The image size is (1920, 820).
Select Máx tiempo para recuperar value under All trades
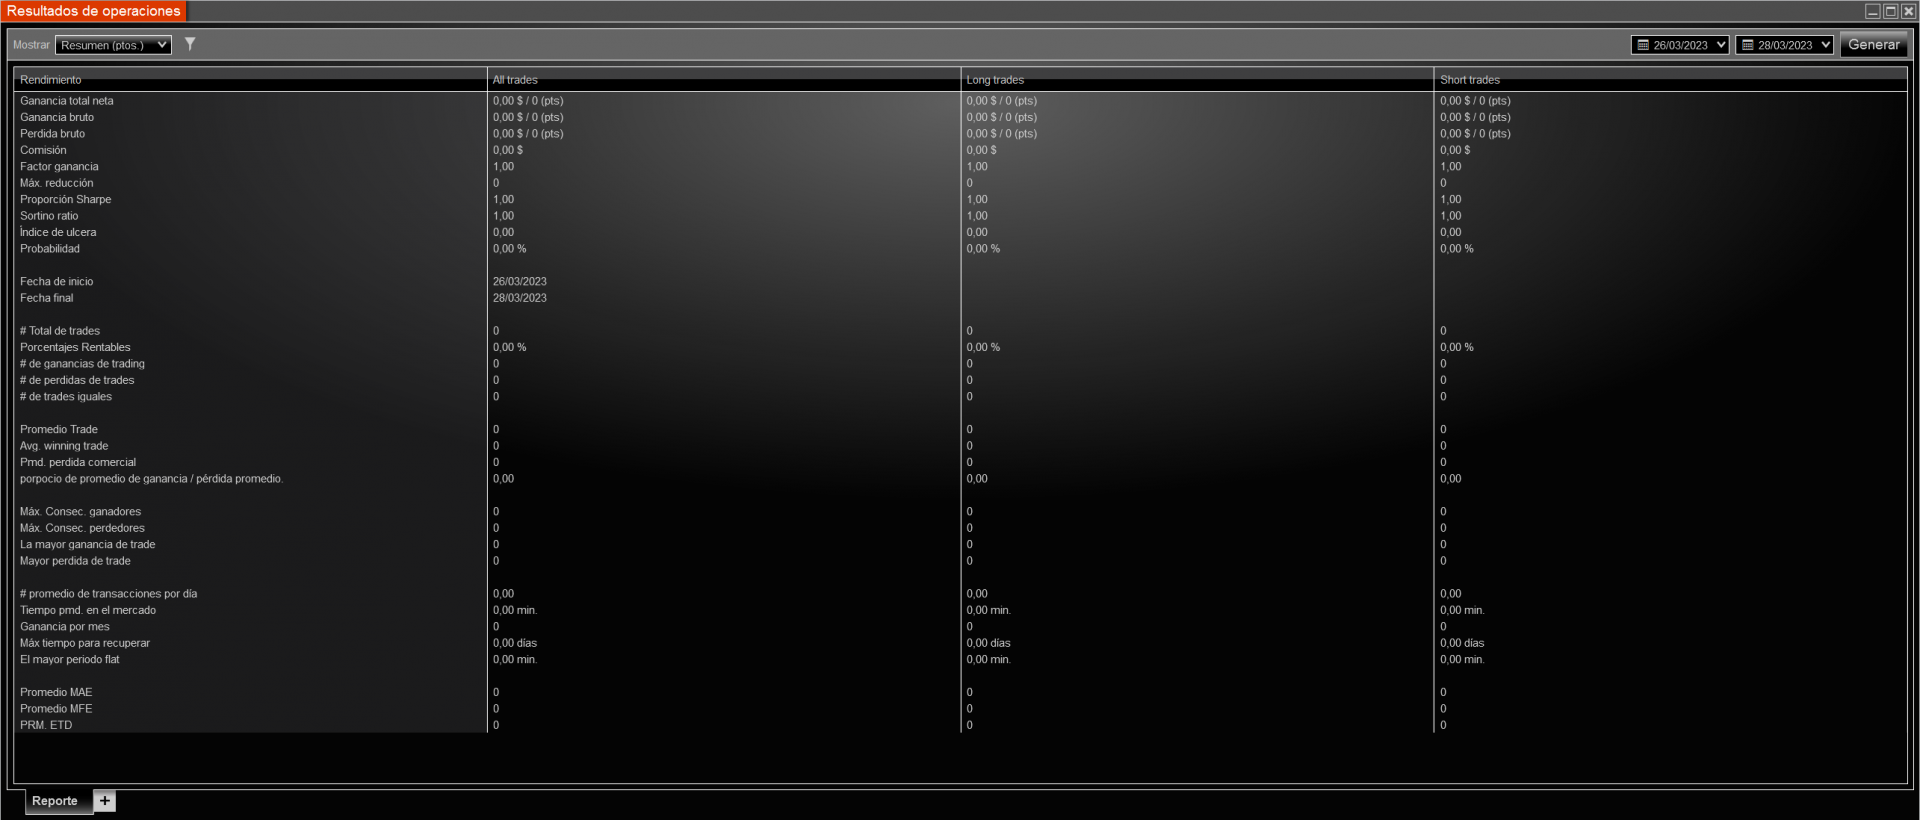tap(515, 643)
